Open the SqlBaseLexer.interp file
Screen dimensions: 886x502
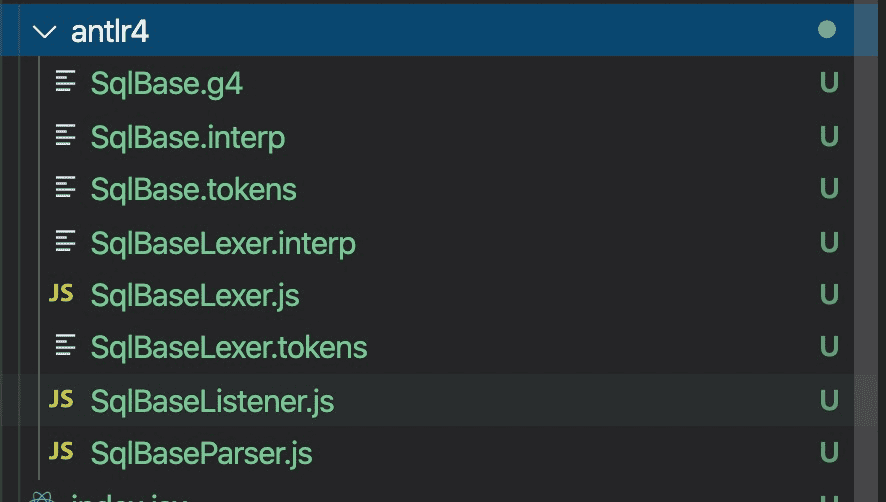pyautogui.click(x=222, y=242)
